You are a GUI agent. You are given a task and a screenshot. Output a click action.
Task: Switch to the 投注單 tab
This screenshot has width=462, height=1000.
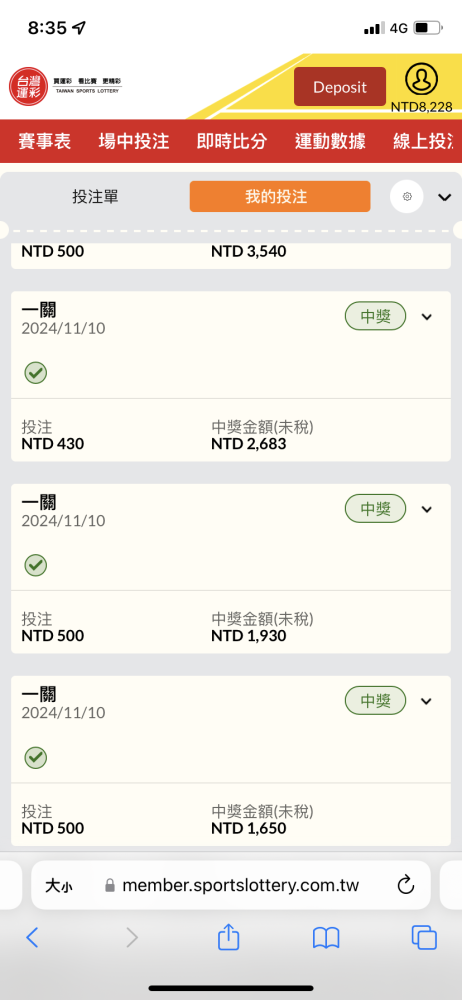click(x=95, y=196)
